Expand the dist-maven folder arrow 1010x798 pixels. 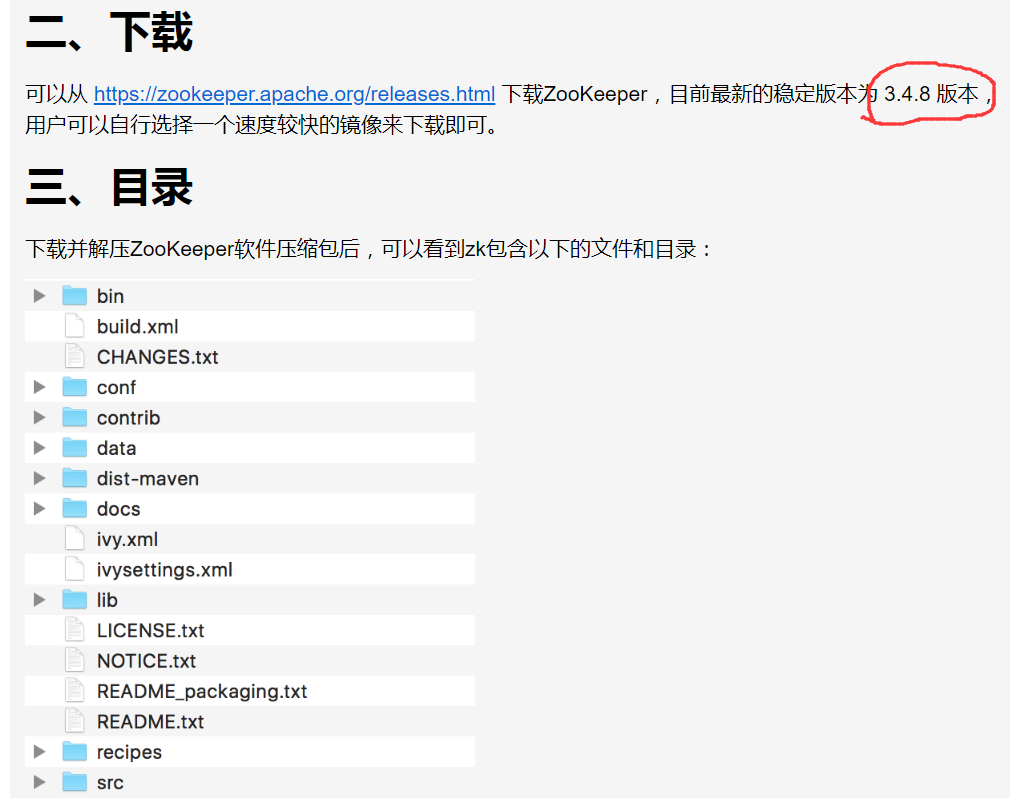[x=40, y=479]
